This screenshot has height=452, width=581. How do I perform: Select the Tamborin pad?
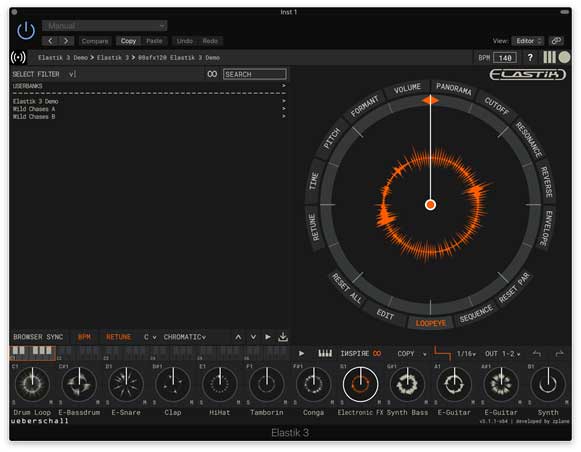point(267,384)
